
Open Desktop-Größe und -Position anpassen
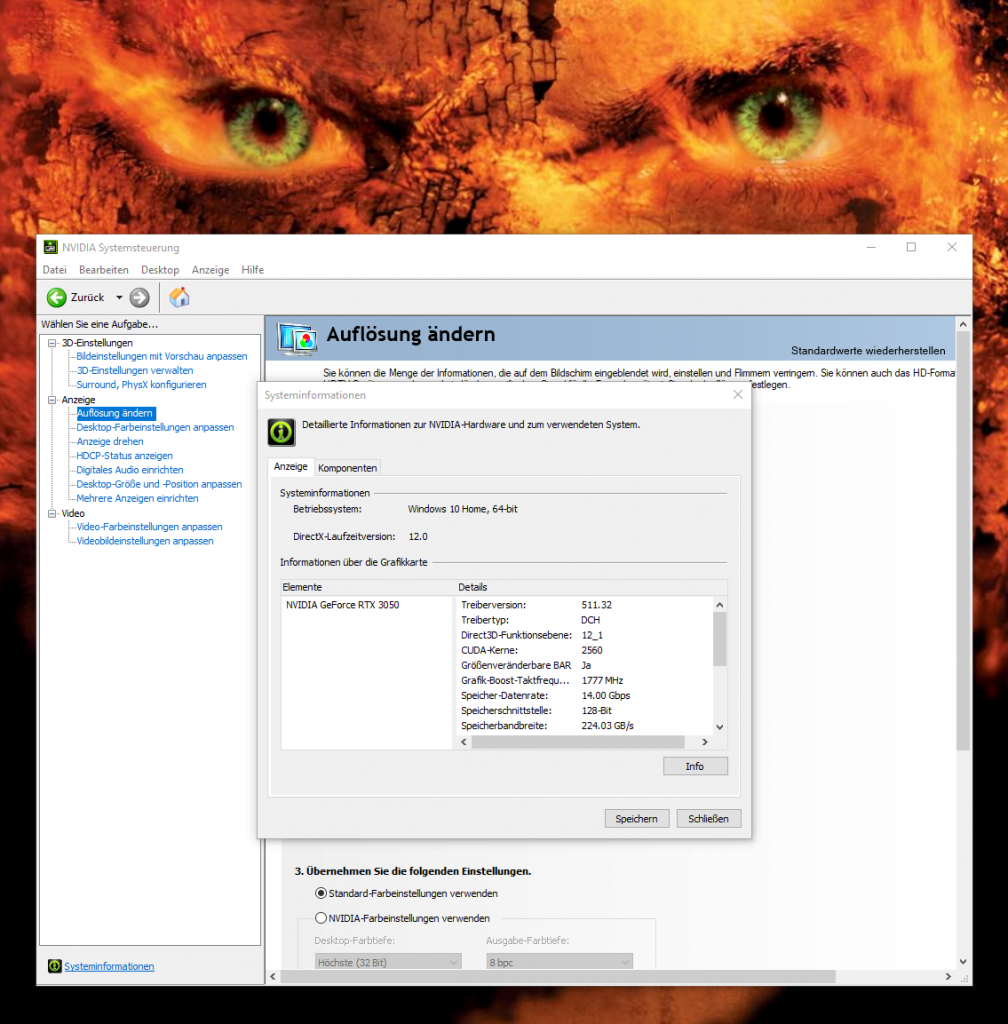click(159, 484)
